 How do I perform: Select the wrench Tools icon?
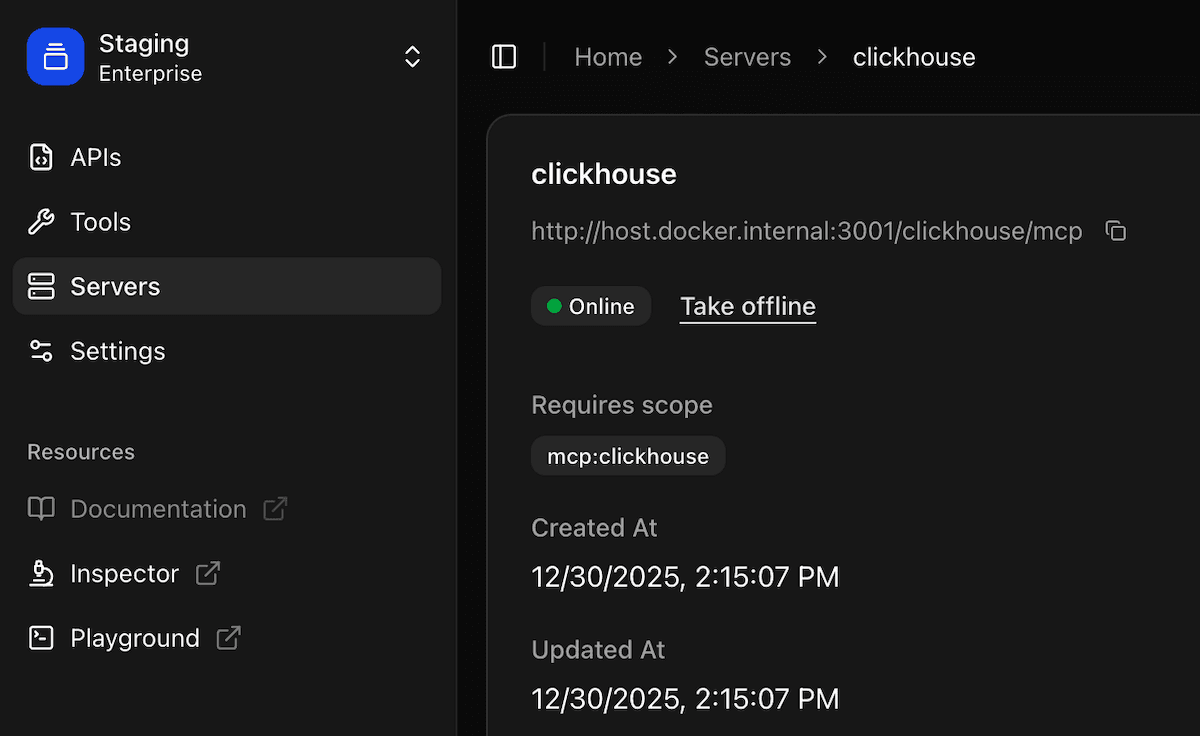(x=41, y=222)
